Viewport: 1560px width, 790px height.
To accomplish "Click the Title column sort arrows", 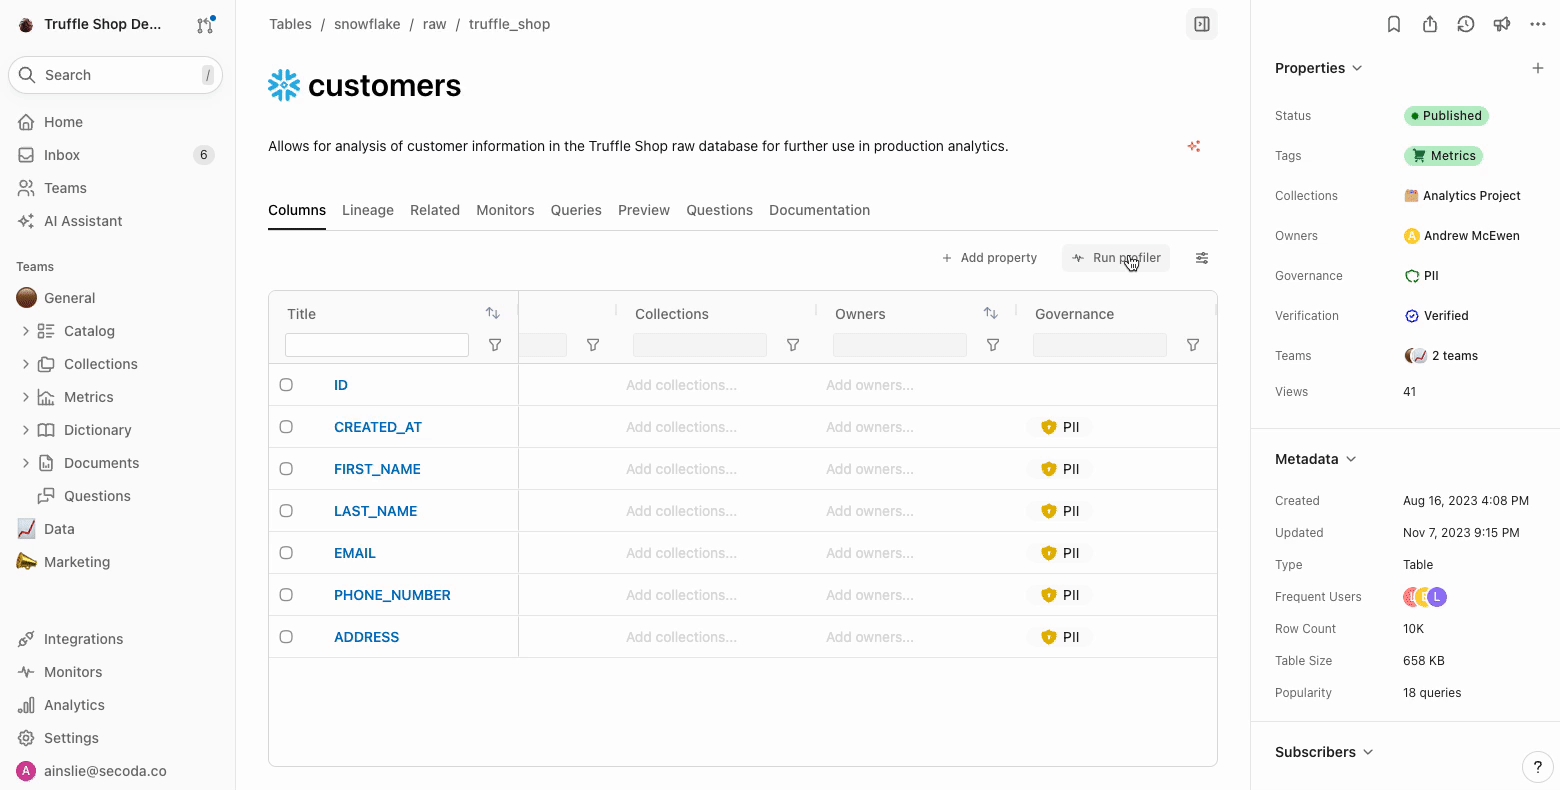I will pos(493,313).
